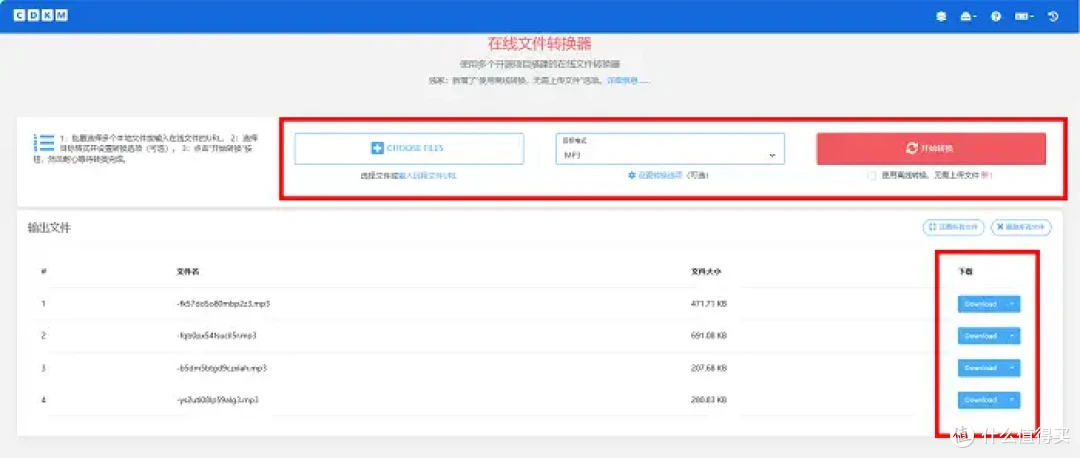Click the CHOOSE FILES button
The height and width of the screenshot is (458, 1080).
coord(409,148)
